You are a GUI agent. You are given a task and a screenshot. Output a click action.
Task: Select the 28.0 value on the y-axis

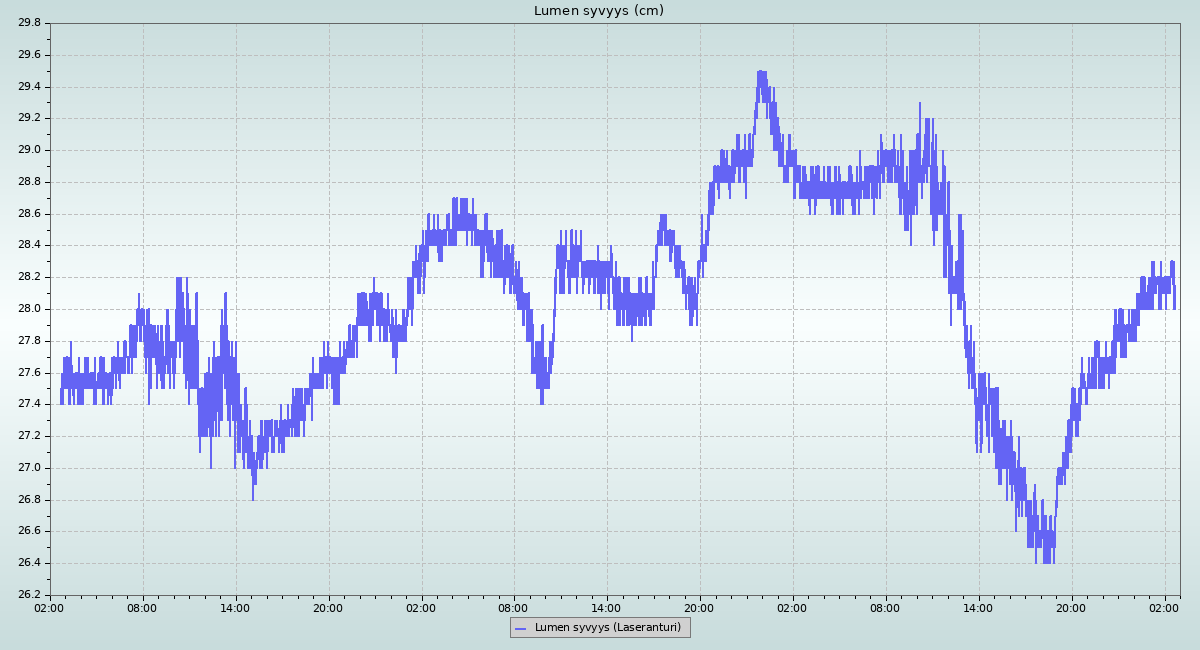click(29, 309)
